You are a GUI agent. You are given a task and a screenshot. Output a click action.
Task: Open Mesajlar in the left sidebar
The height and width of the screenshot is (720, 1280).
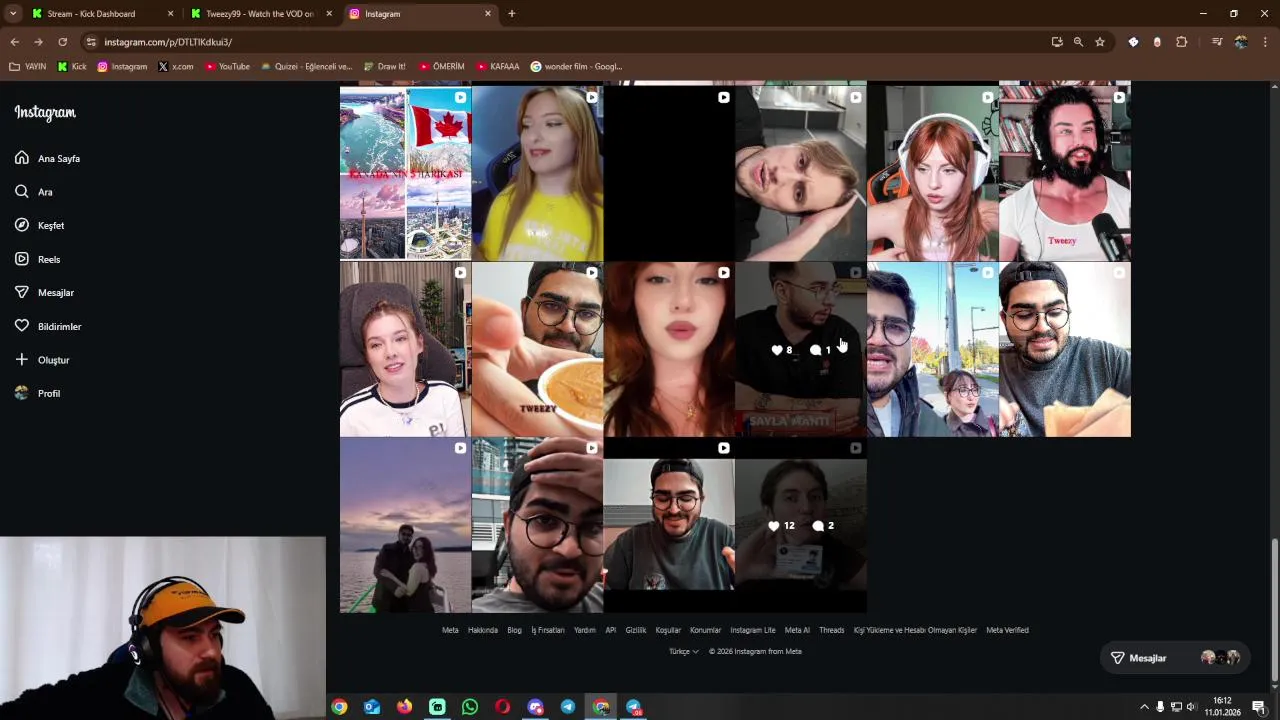(45, 292)
